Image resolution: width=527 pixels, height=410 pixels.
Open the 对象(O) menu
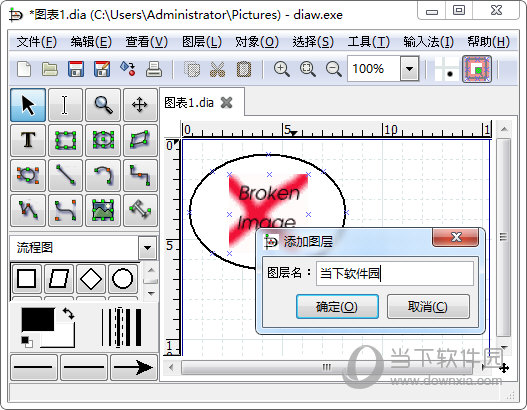(257, 42)
